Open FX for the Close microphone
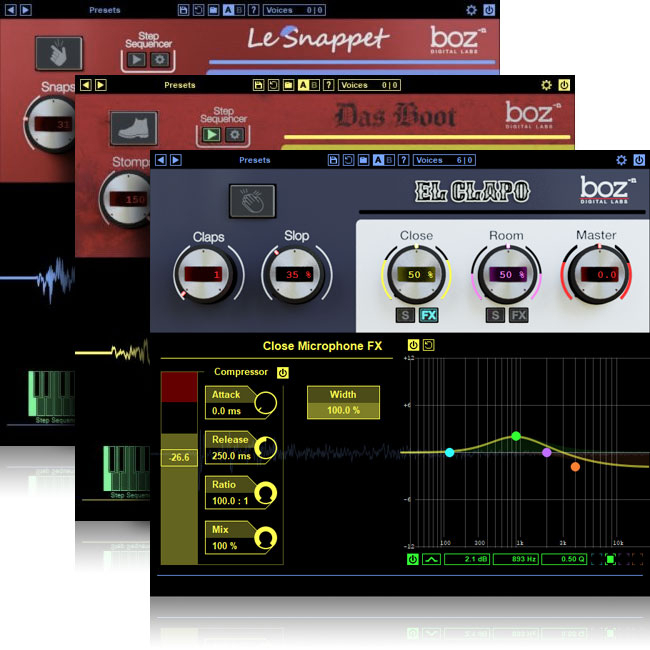Image resolution: width=650 pixels, height=650 pixels. [x=429, y=315]
